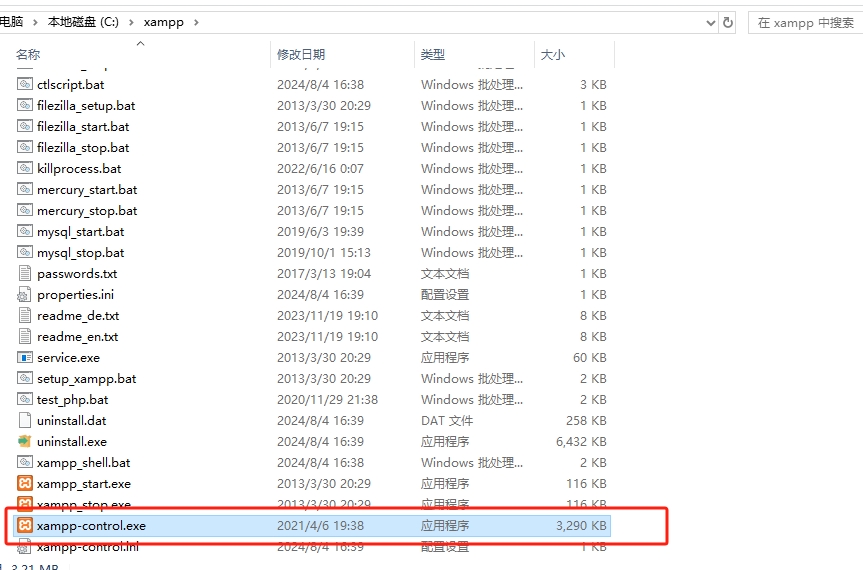Click the mercury_start.bat file icon
Screen dimensions: 863x570
coord(25,189)
